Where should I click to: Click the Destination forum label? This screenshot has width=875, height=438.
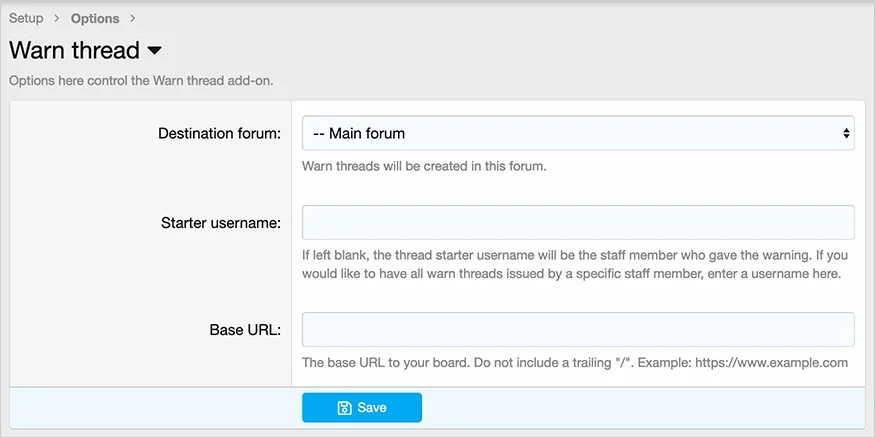[219, 133]
